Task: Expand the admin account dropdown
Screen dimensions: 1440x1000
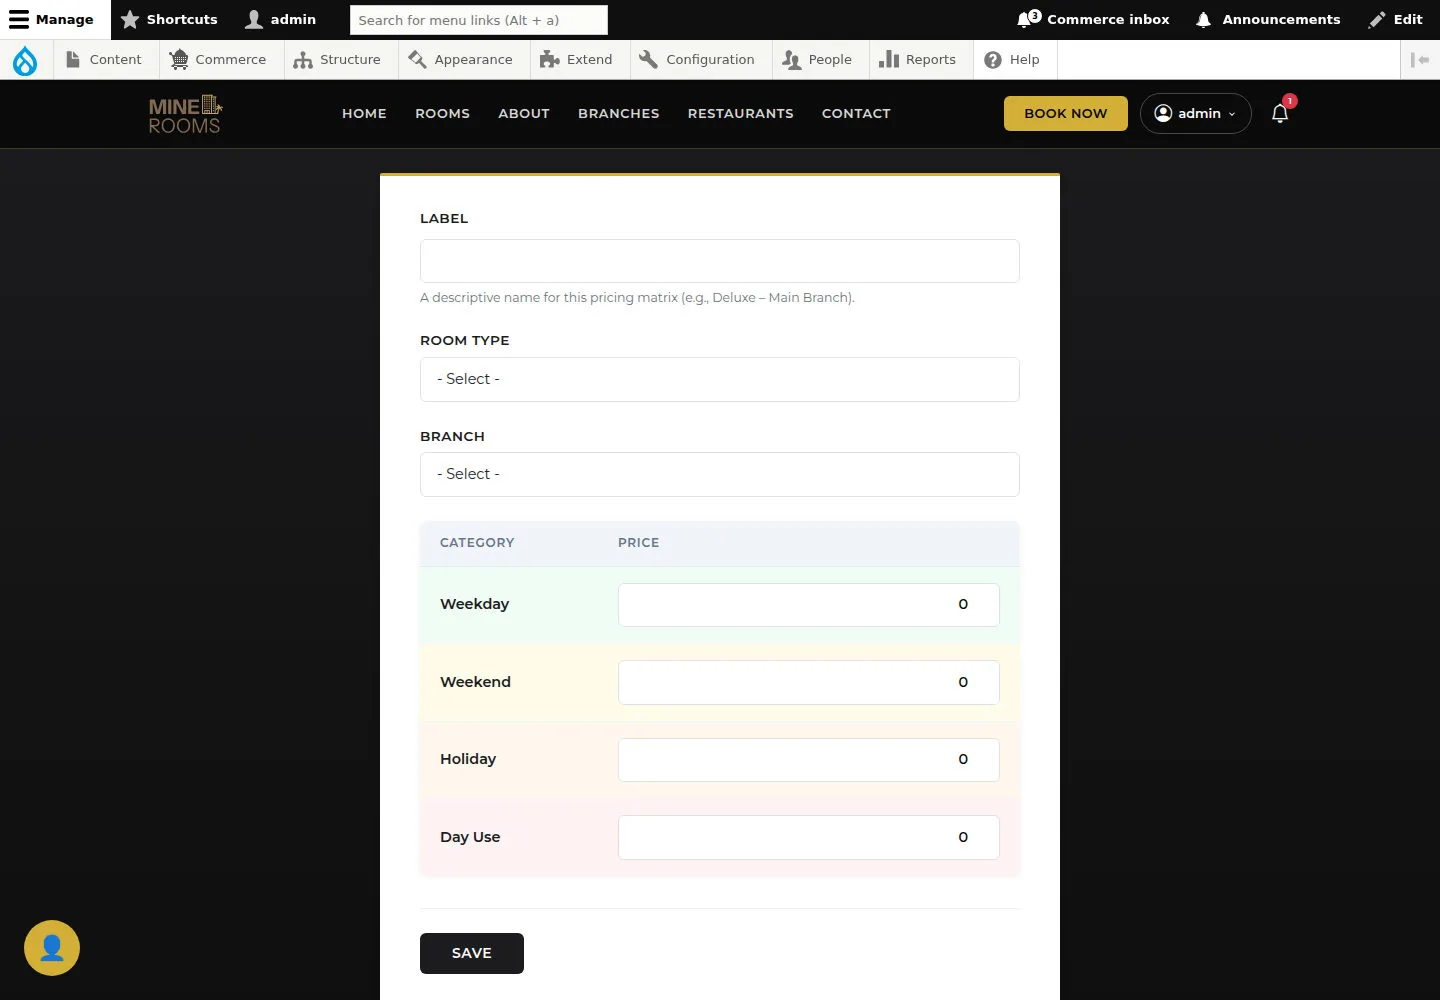Action: [x=1196, y=114]
